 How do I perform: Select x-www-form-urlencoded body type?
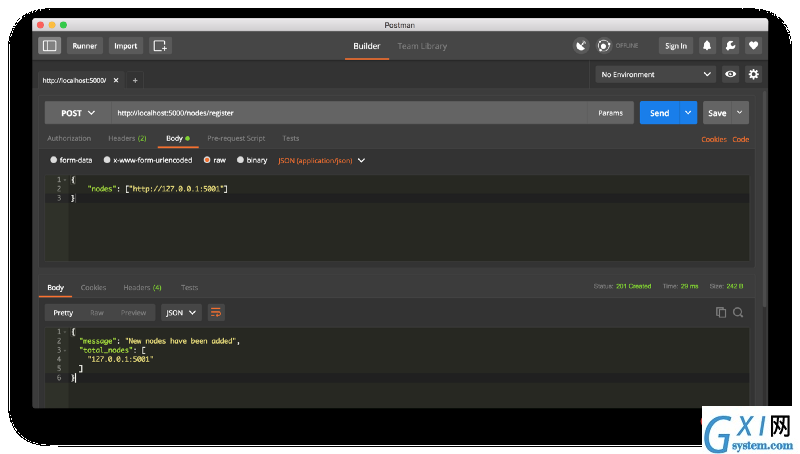coord(147,160)
